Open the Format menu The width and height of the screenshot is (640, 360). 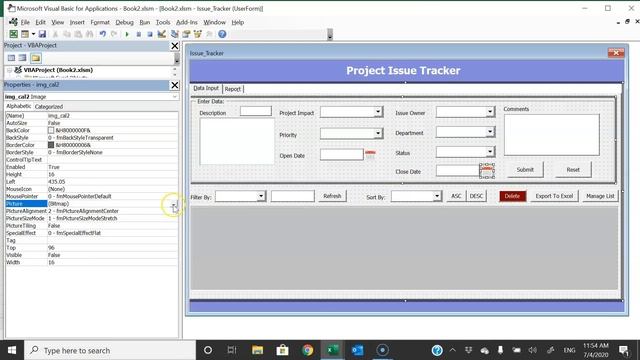(100, 22)
